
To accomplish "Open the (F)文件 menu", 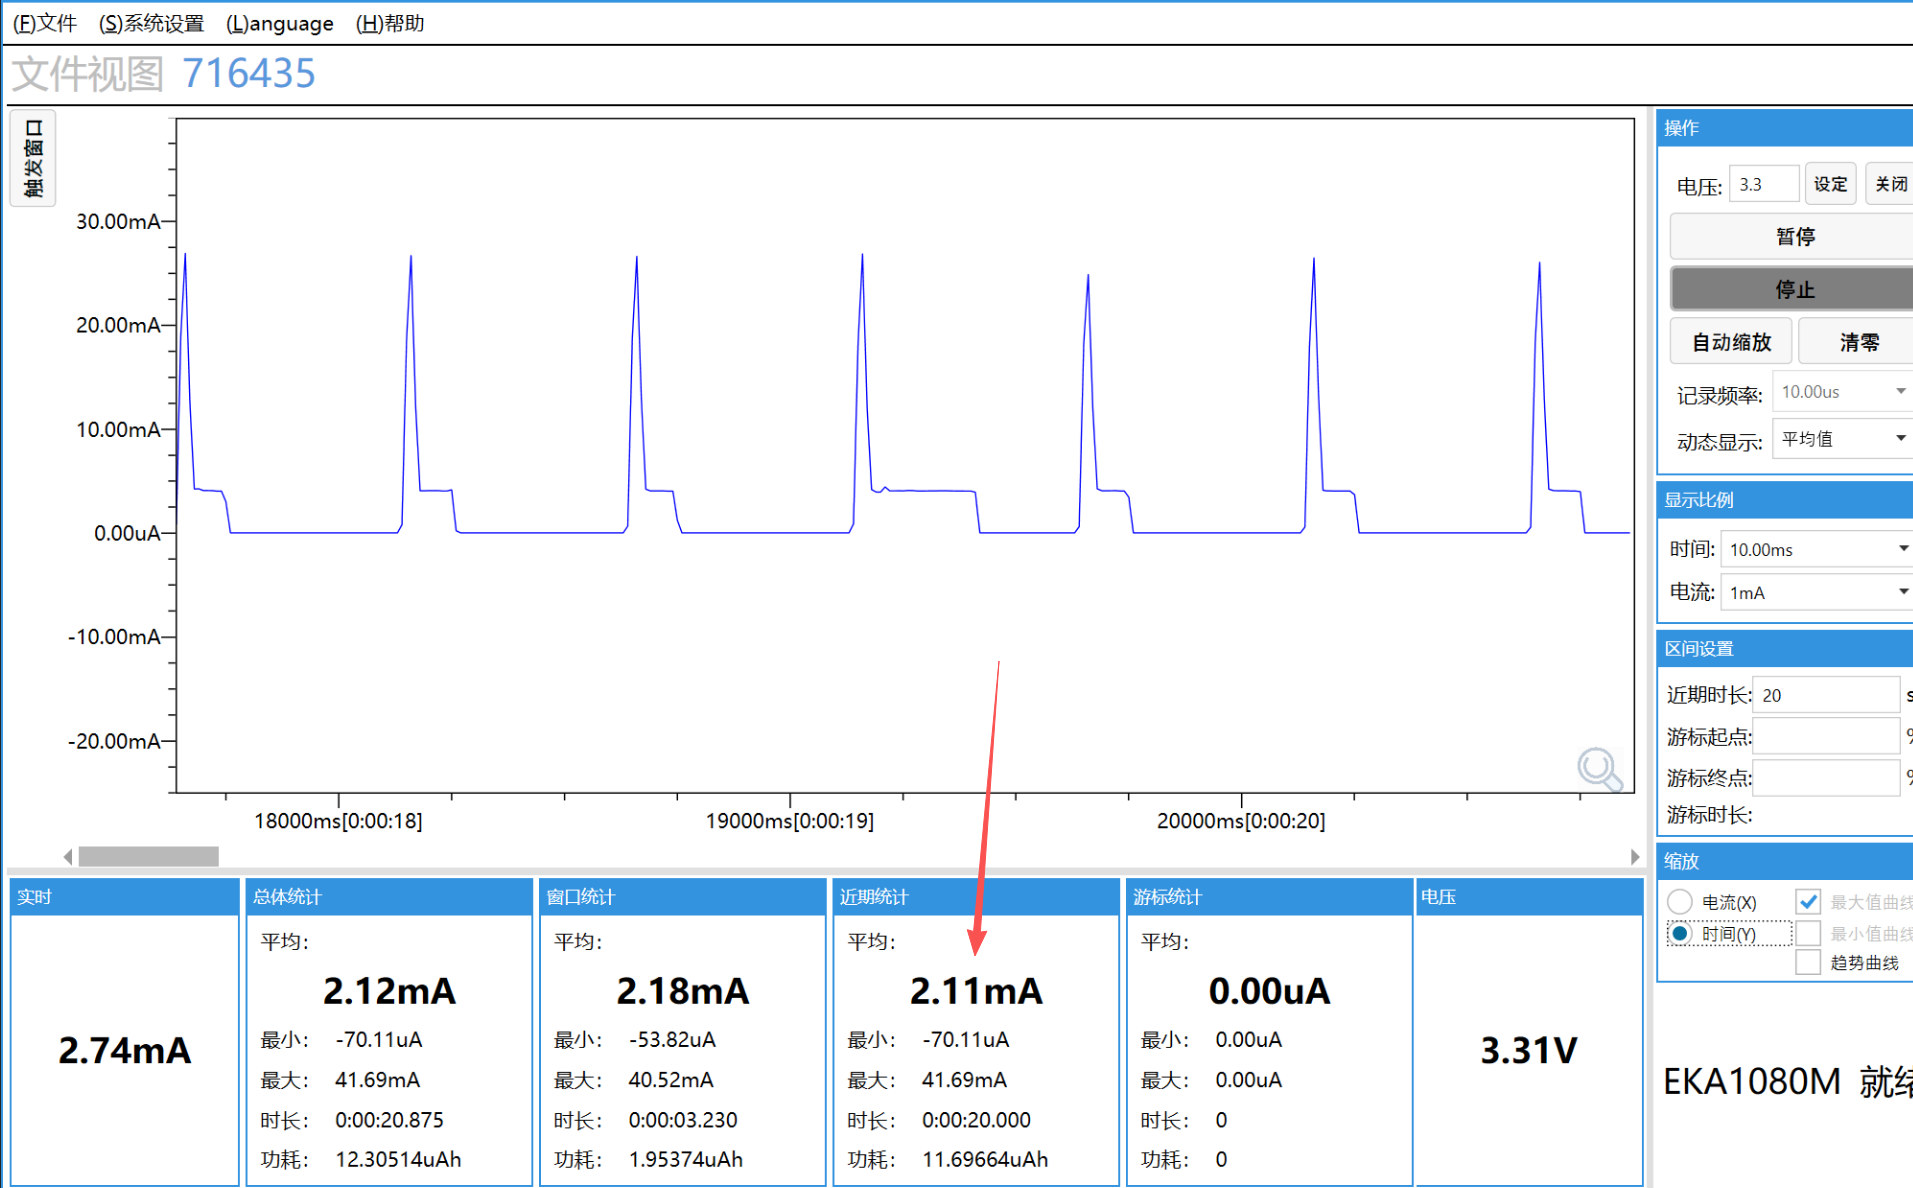I will (x=45, y=23).
